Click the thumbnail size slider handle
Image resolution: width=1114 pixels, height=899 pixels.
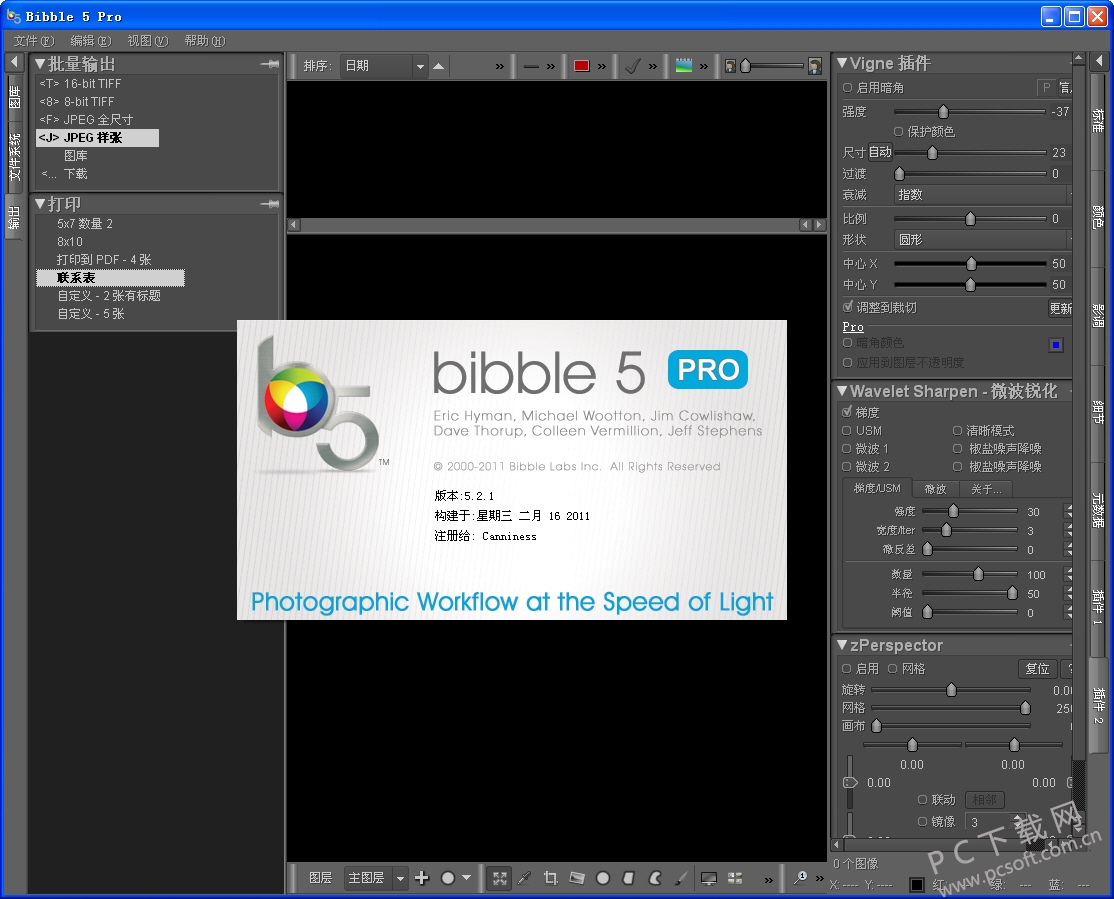point(745,66)
